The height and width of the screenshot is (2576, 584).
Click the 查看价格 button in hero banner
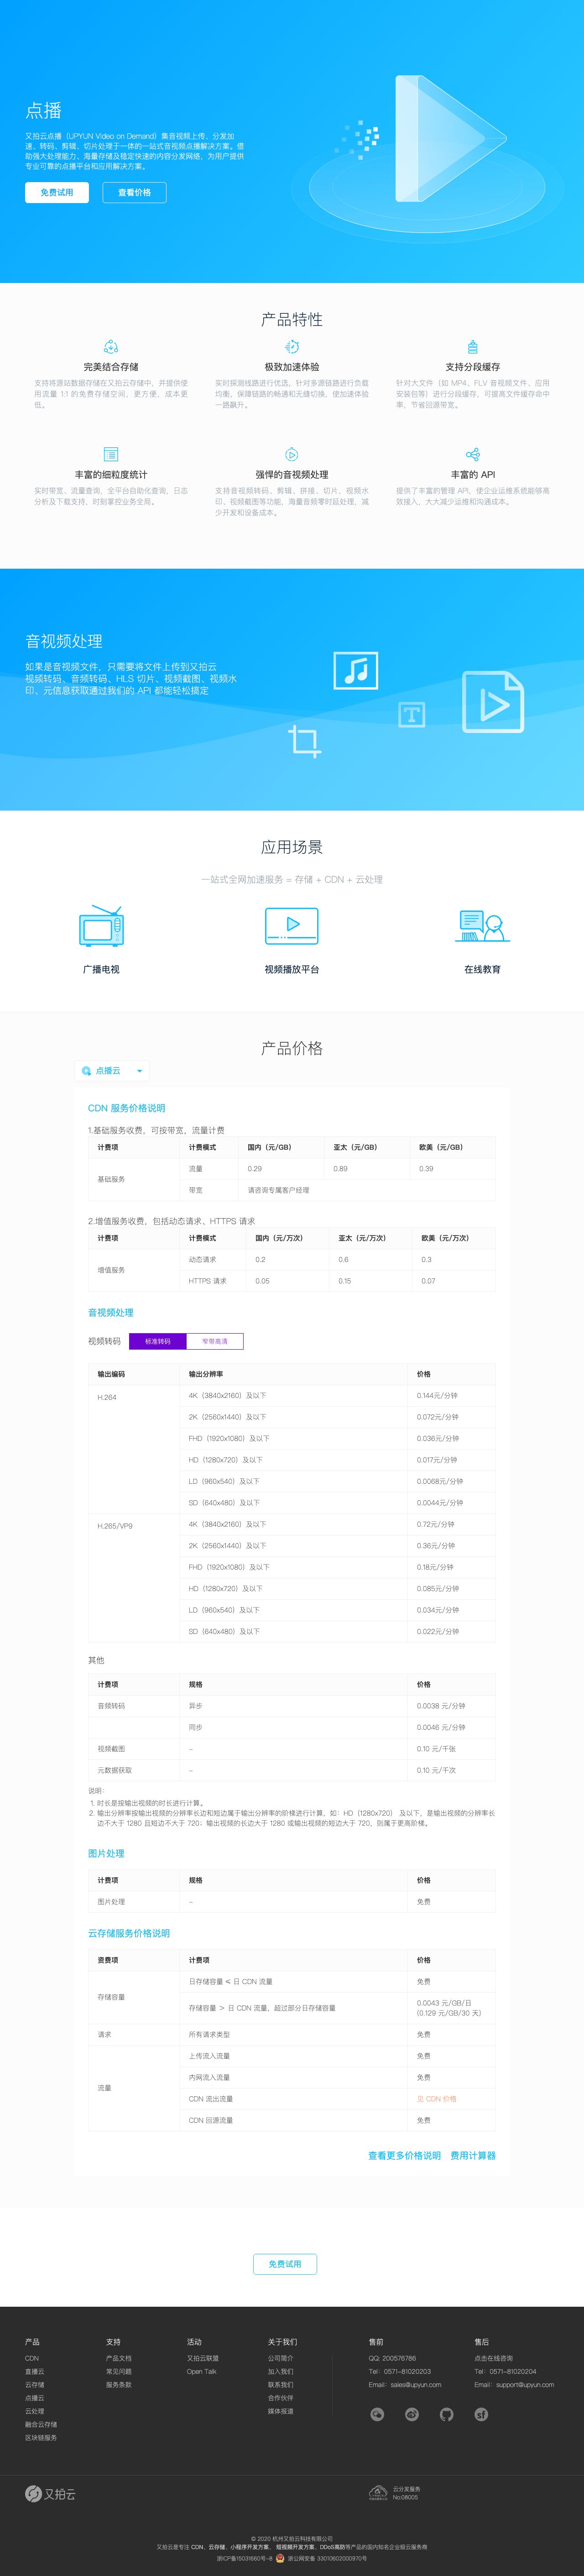pyautogui.click(x=135, y=192)
